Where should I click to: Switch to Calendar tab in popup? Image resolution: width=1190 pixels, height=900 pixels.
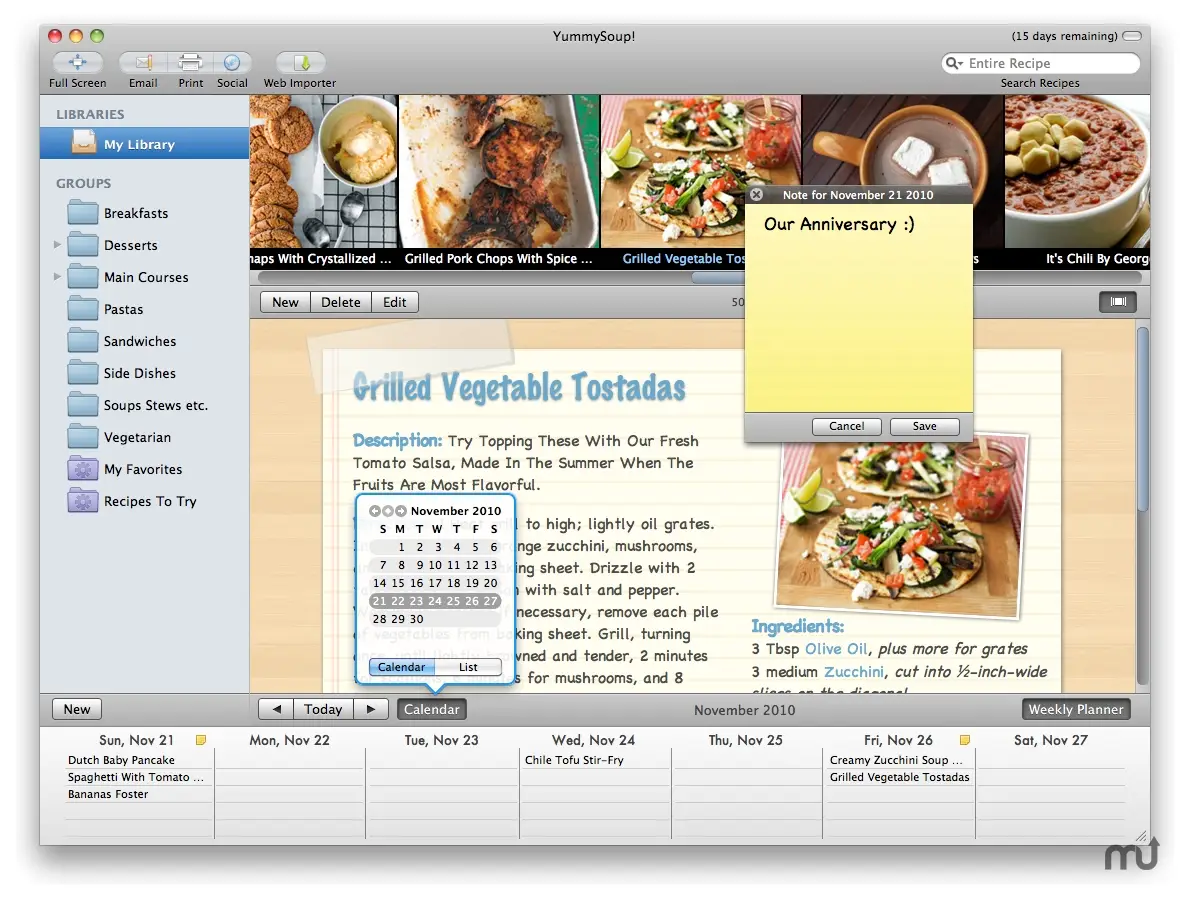[x=401, y=667]
